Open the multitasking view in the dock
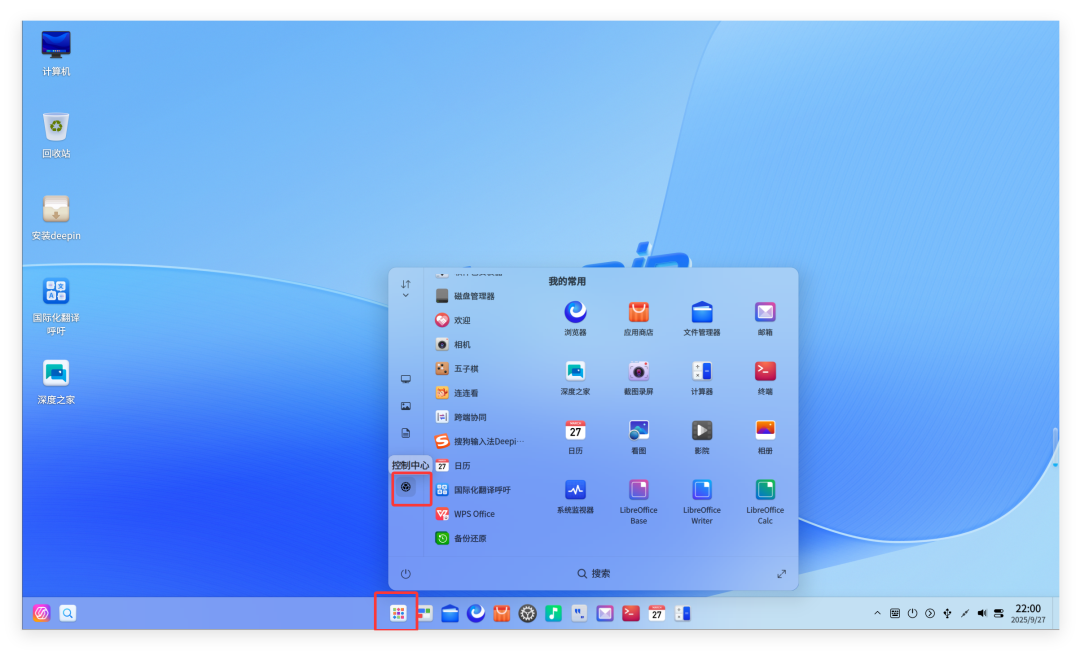The image size is (1080, 651). (424, 613)
